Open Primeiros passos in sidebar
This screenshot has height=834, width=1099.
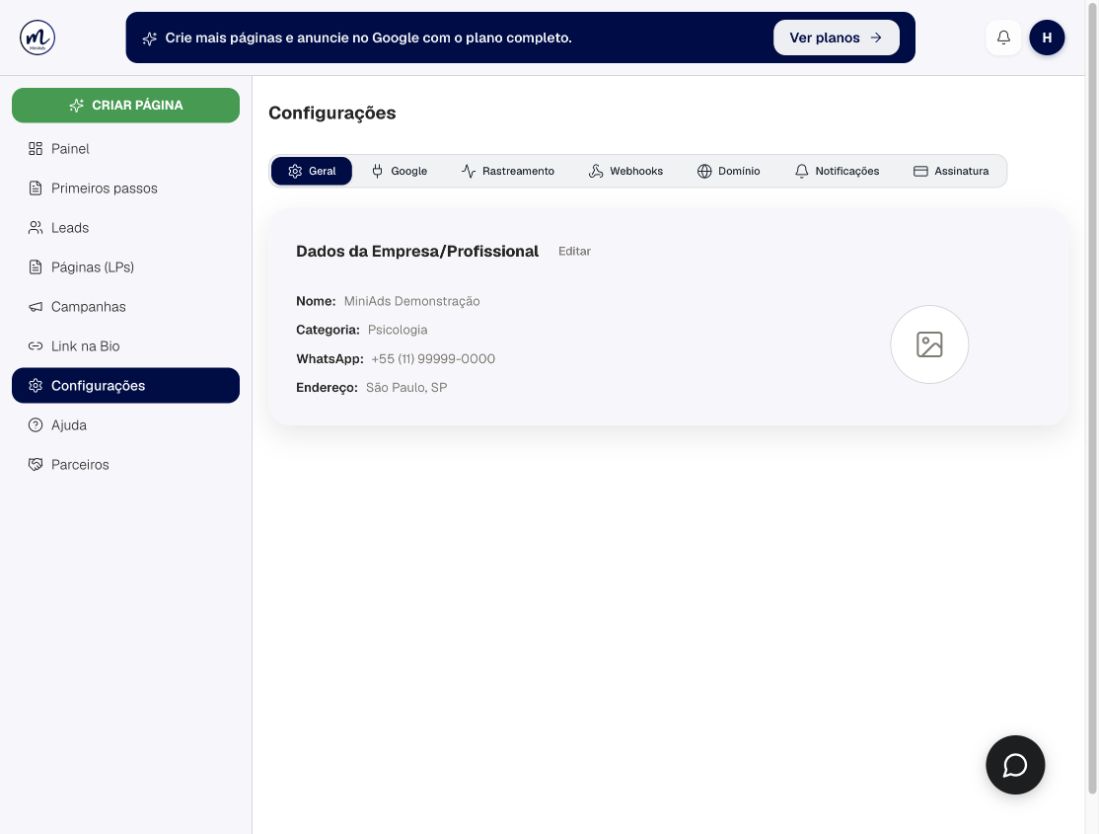125,188
